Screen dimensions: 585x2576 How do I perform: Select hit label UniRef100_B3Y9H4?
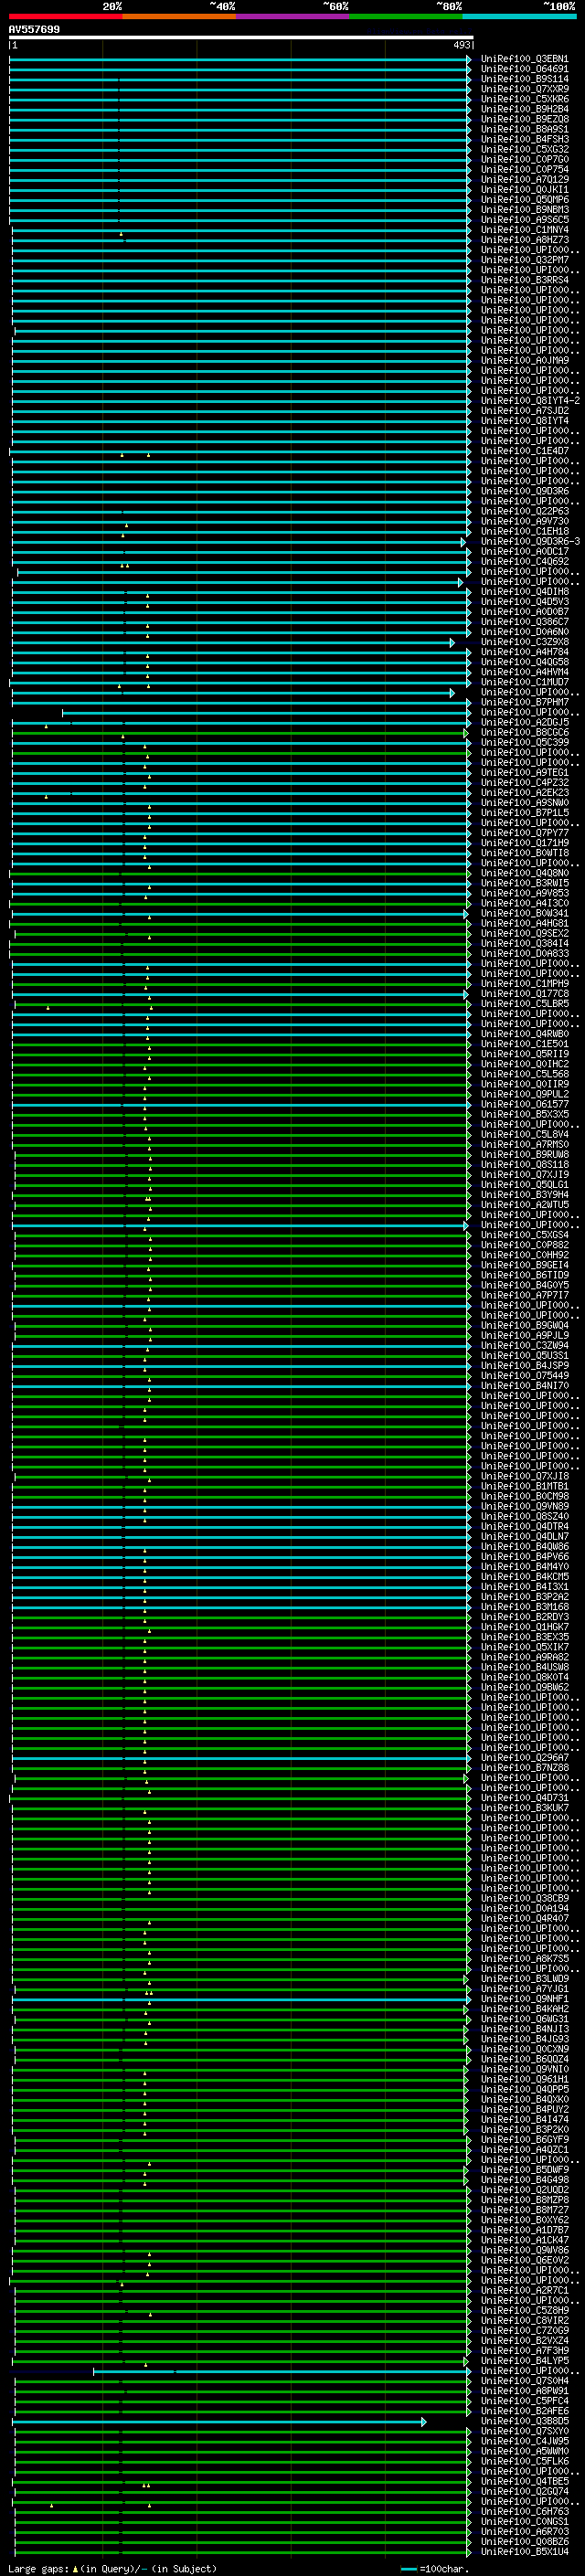524,1195
